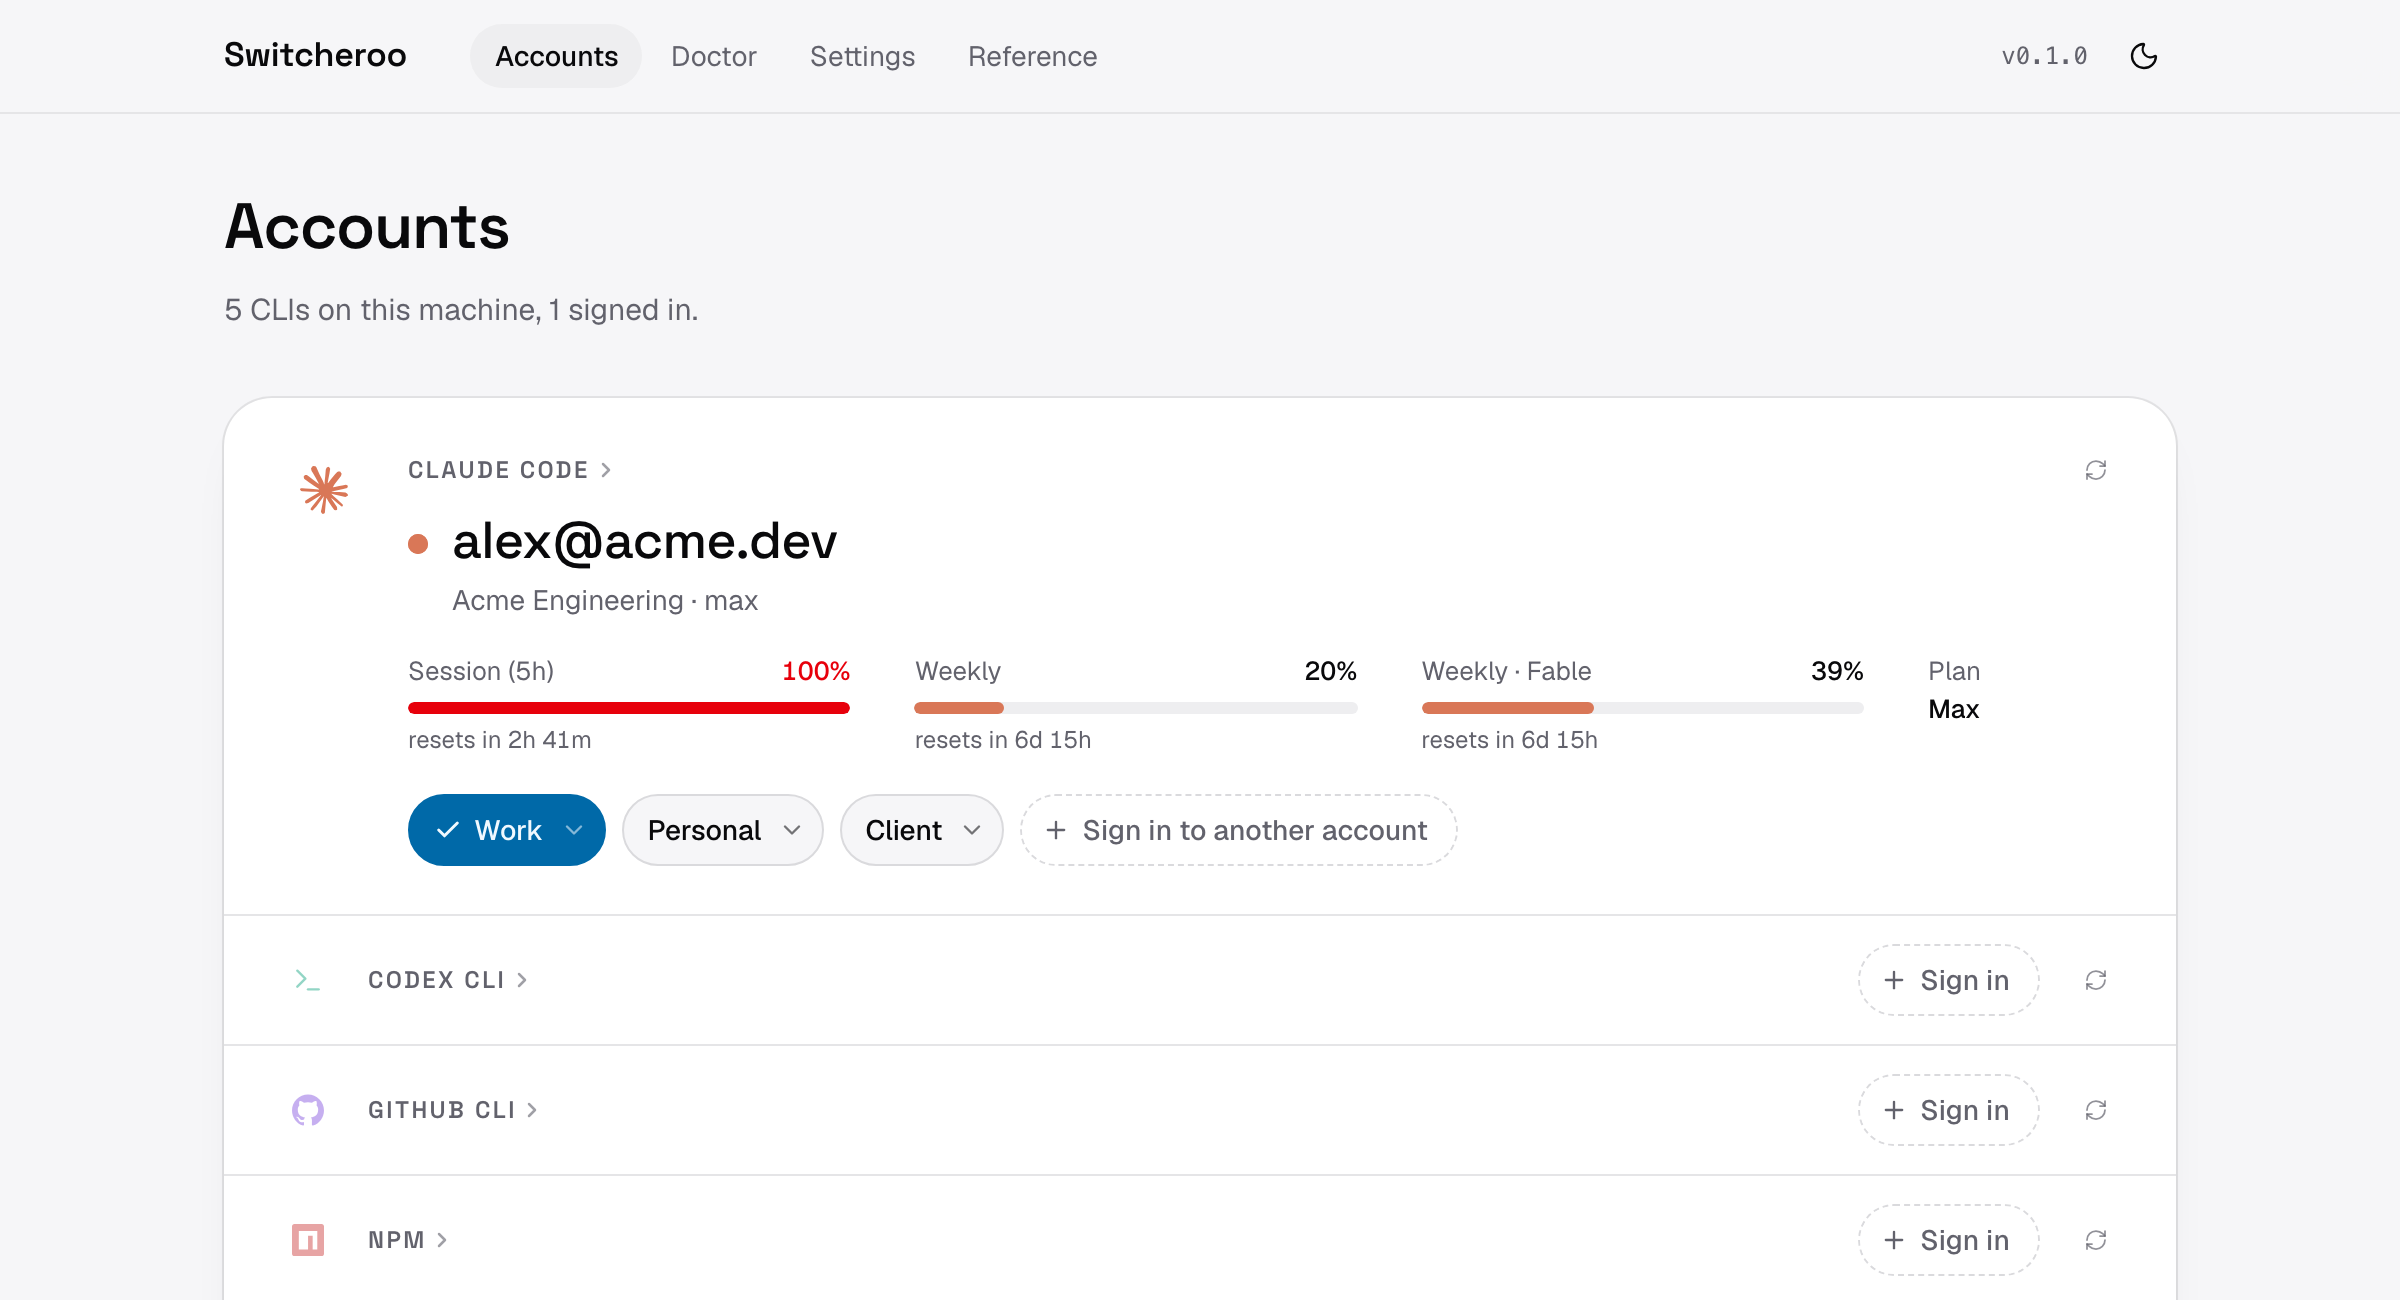Click the alex@acme.dev account email
The height and width of the screenshot is (1300, 2400).
pos(645,542)
